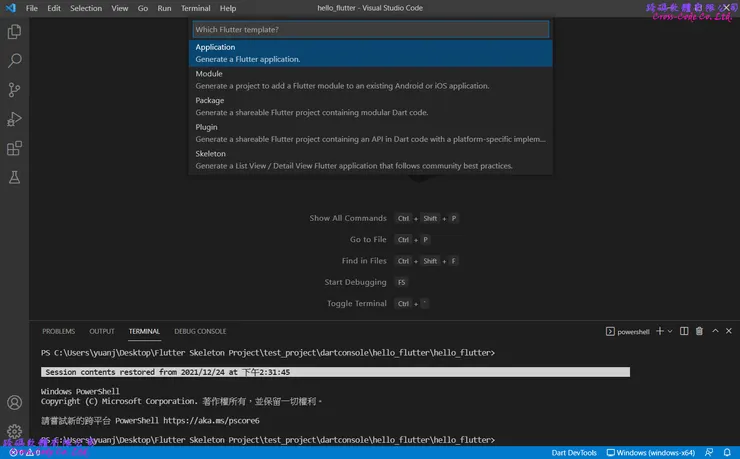Screen dimensions: 740x459
Task: Switch to the PROBLEMS tab
Action: [x=59, y=331]
